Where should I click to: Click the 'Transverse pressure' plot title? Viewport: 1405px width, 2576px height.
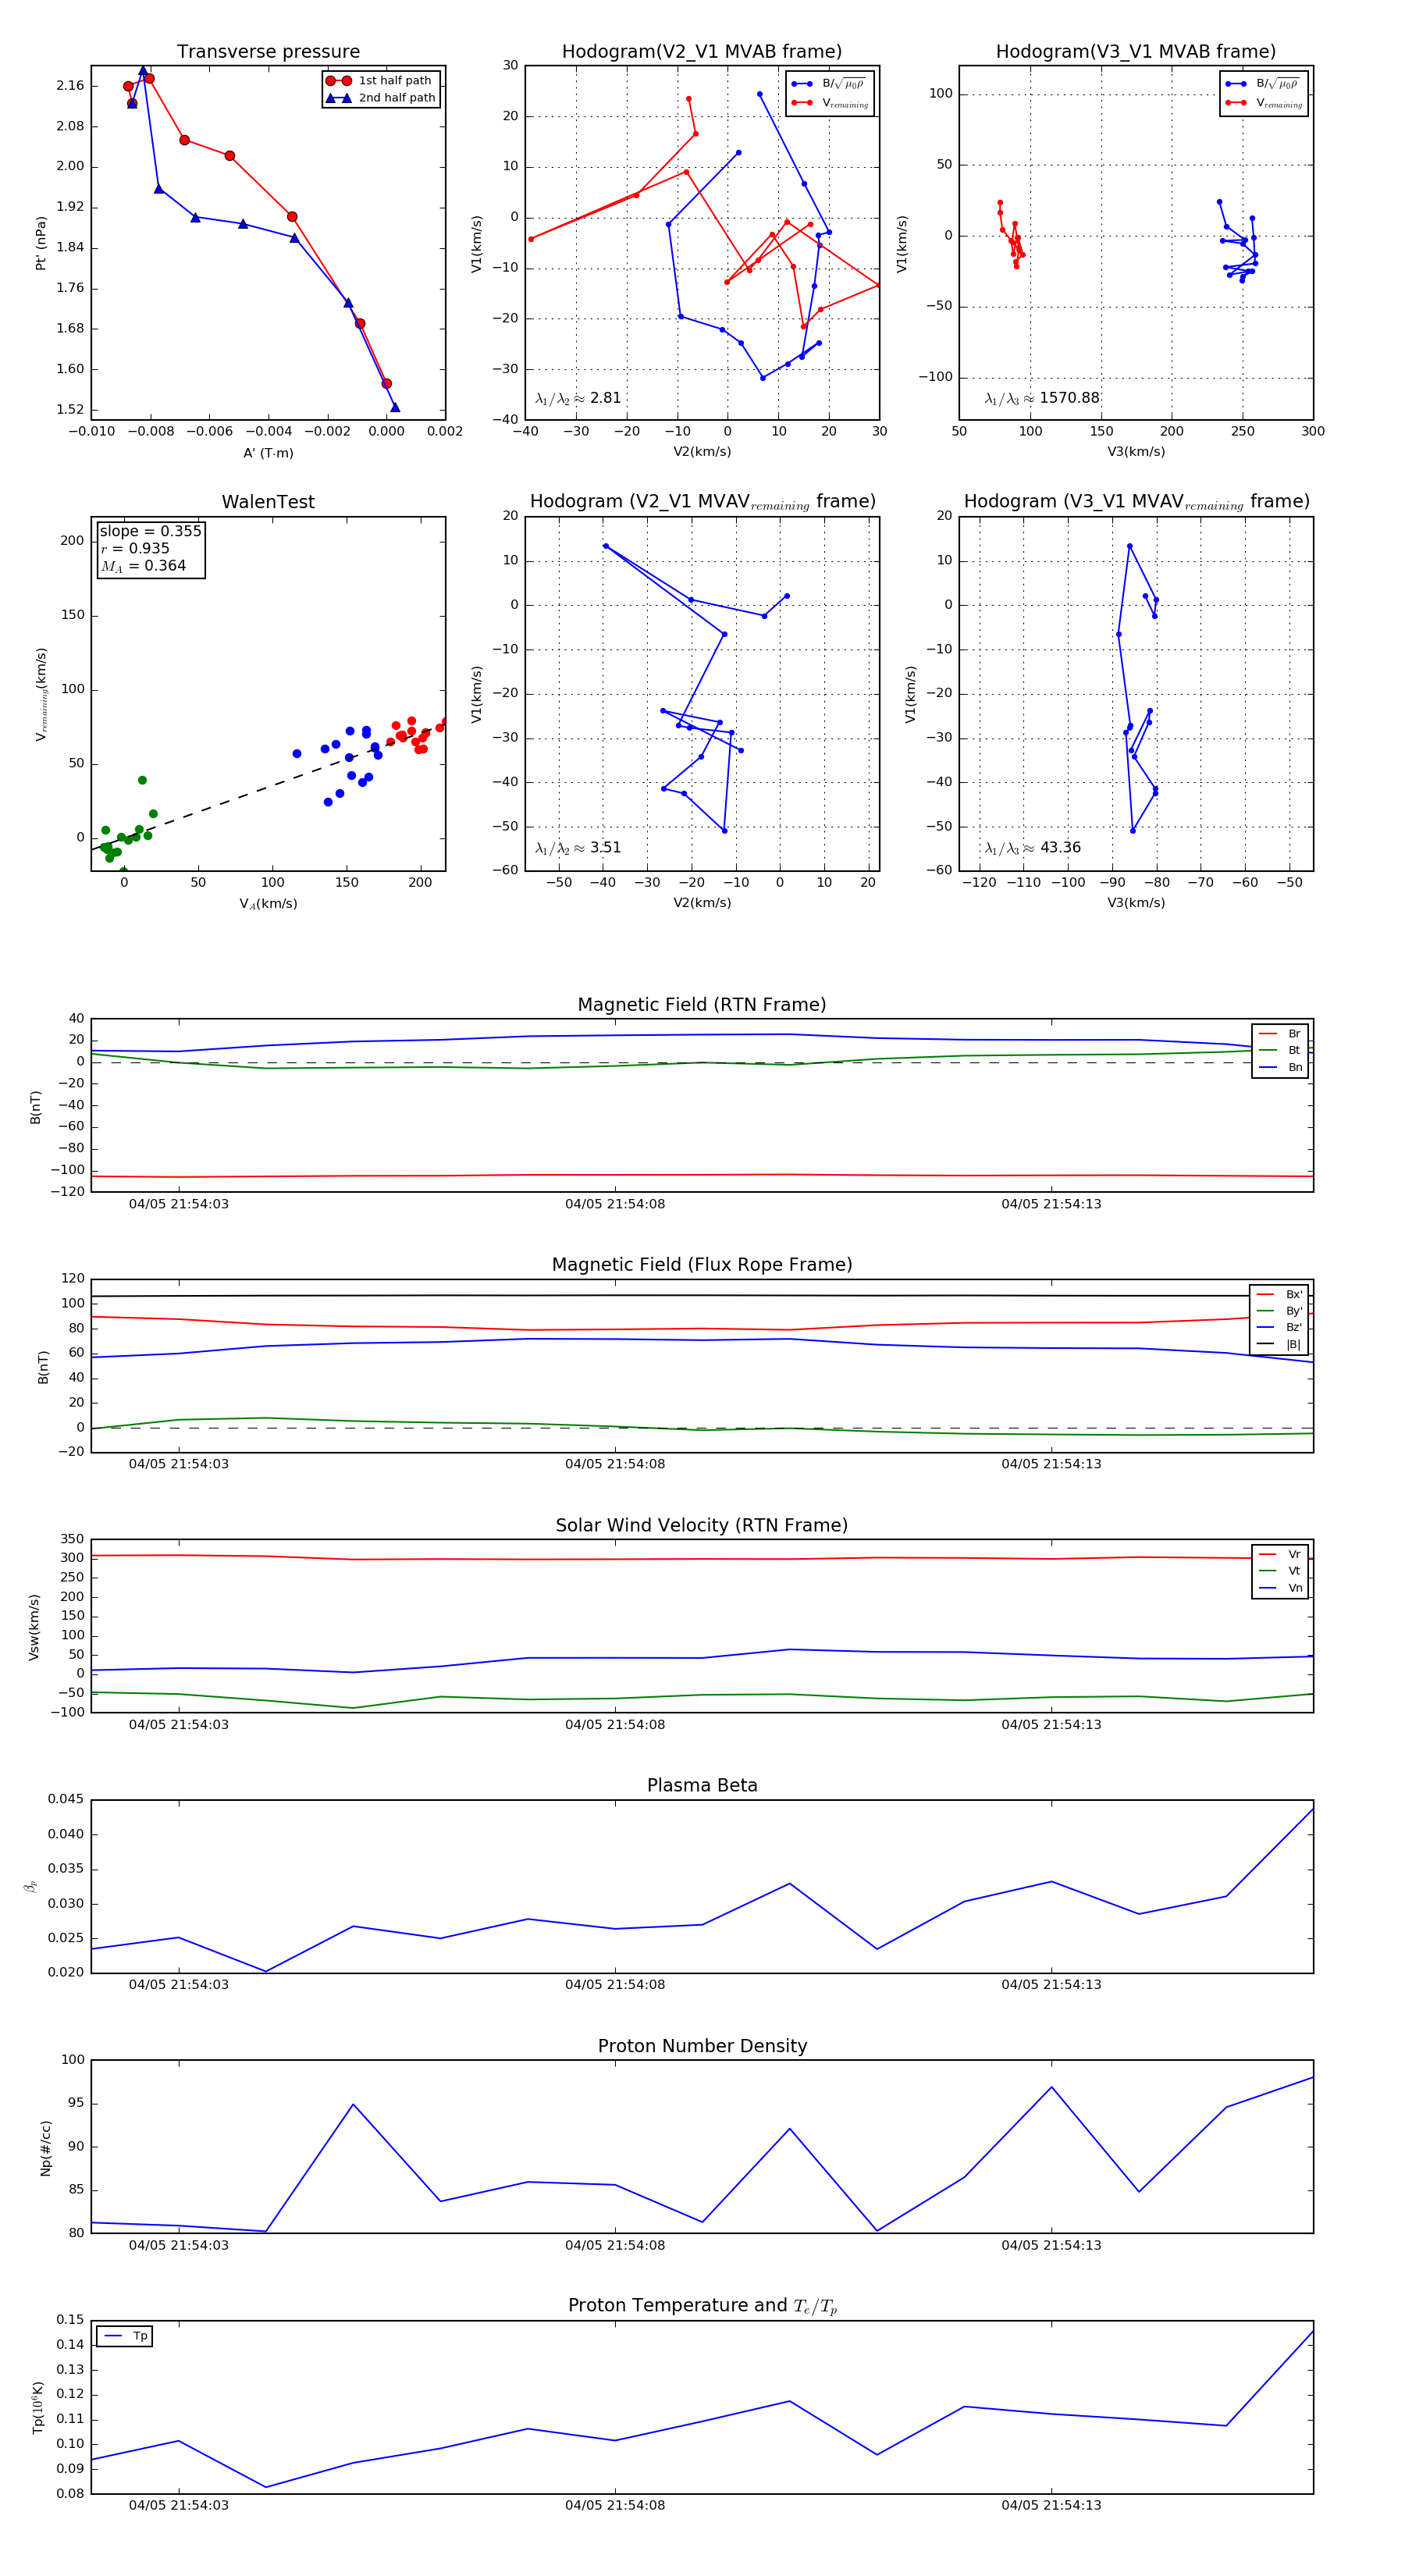click(268, 51)
